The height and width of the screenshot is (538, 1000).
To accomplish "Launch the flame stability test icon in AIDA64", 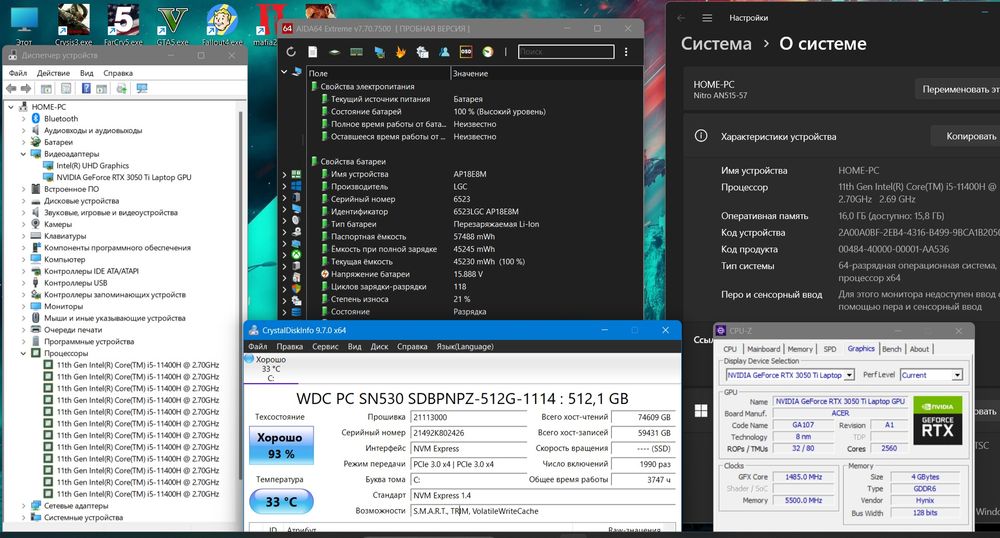I will coord(401,52).
